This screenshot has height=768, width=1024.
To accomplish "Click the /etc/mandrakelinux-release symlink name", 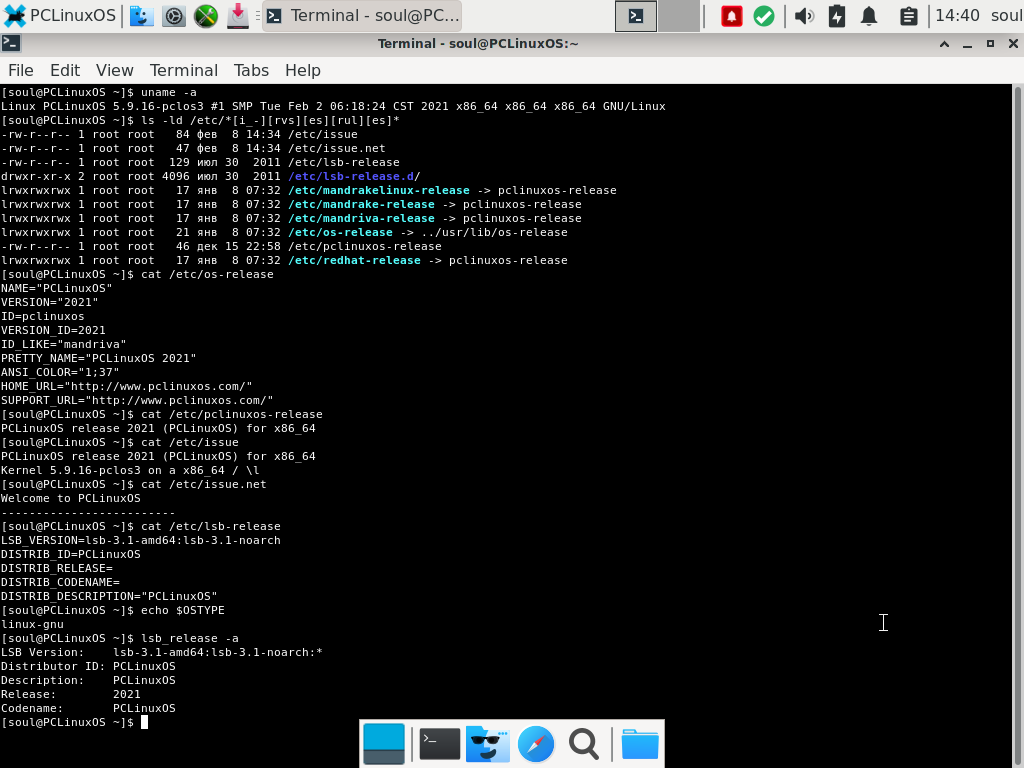I will point(379,191).
